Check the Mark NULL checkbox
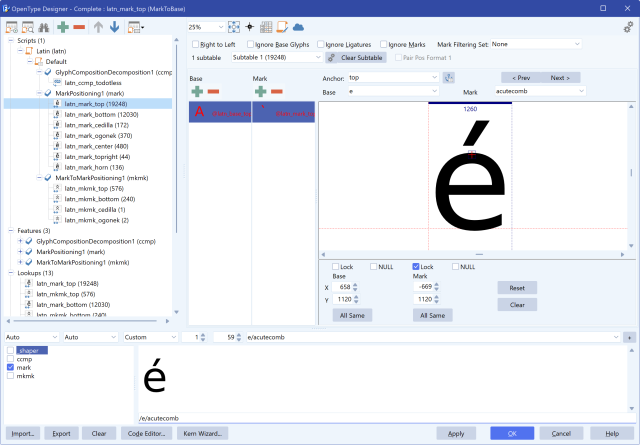 click(456, 267)
